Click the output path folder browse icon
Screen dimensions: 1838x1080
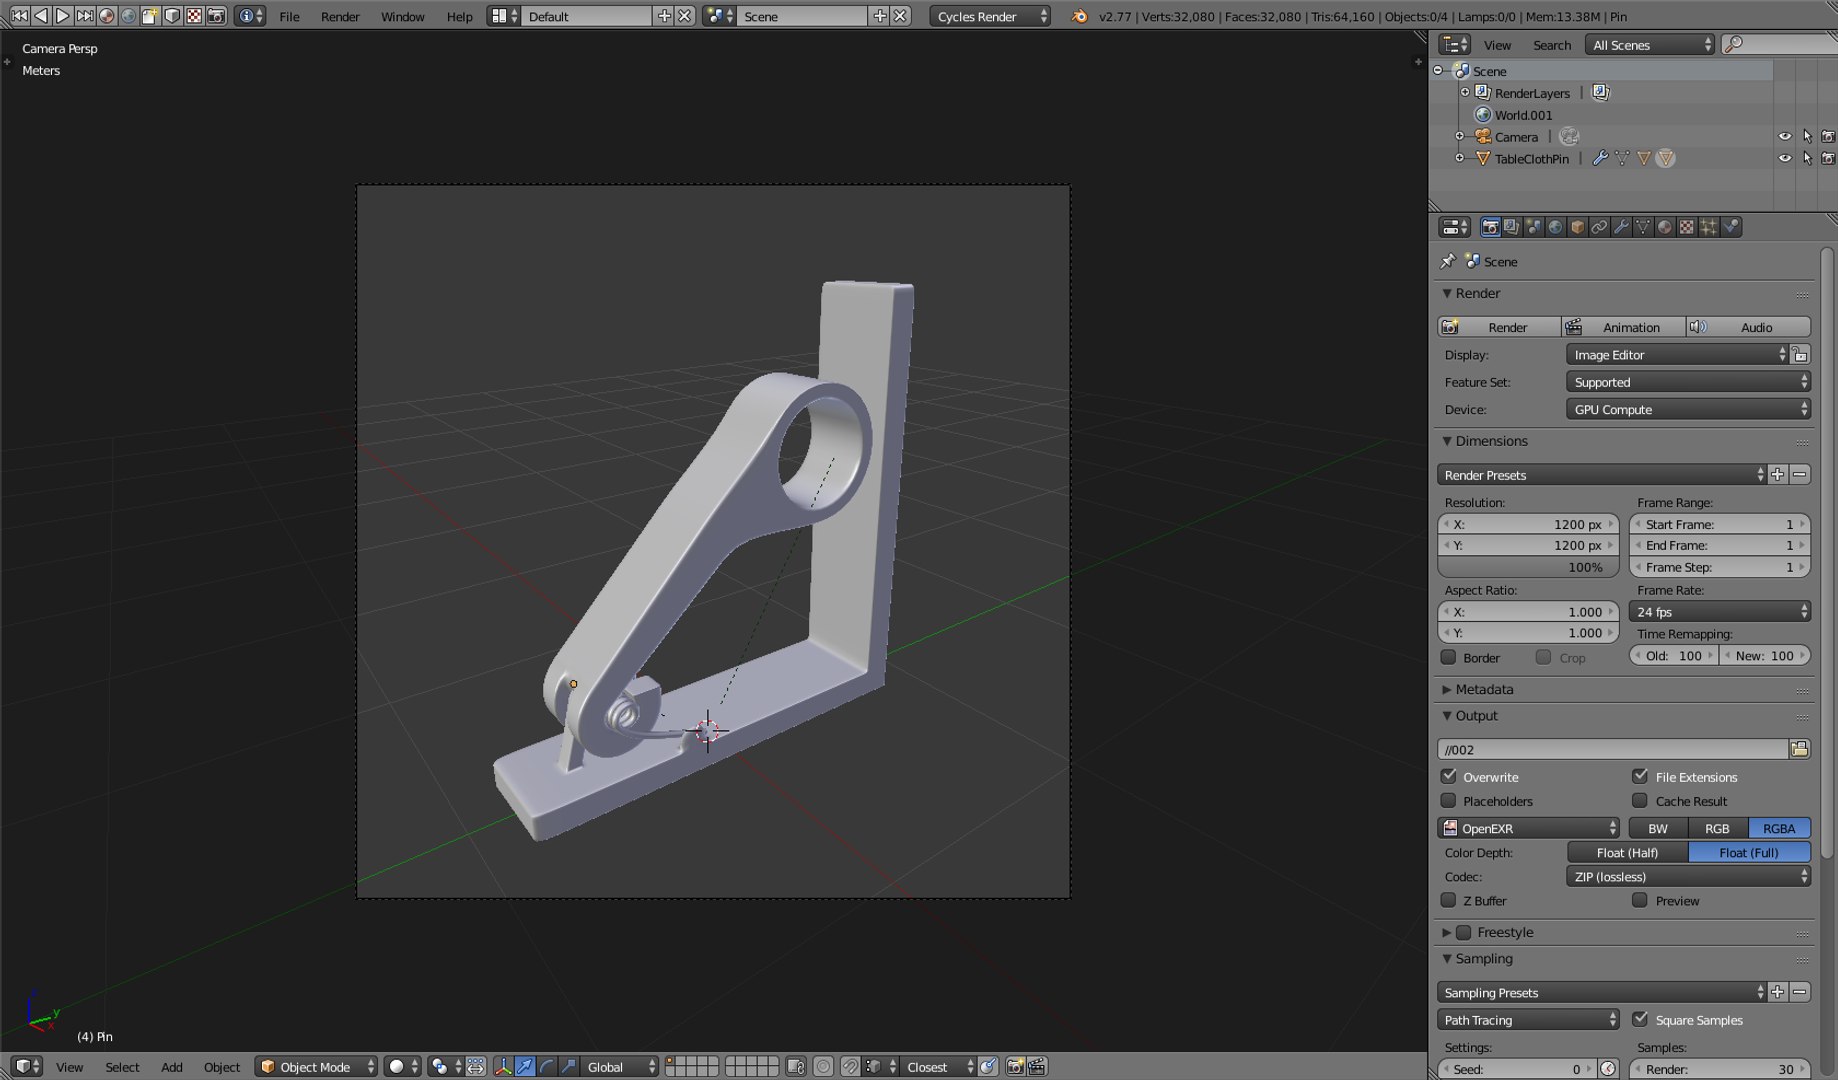point(1800,749)
